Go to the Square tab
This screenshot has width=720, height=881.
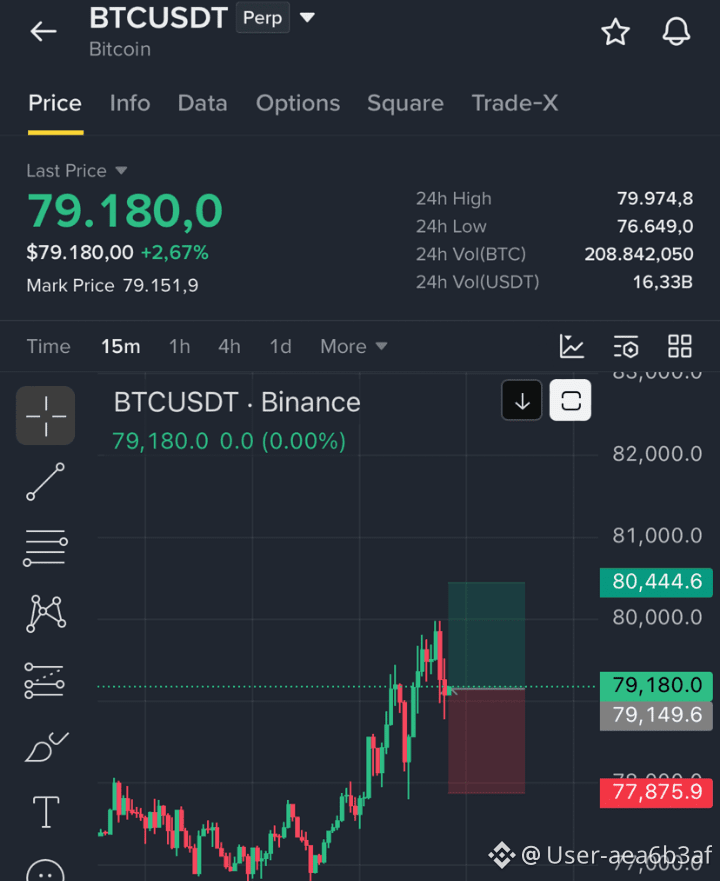(405, 103)
